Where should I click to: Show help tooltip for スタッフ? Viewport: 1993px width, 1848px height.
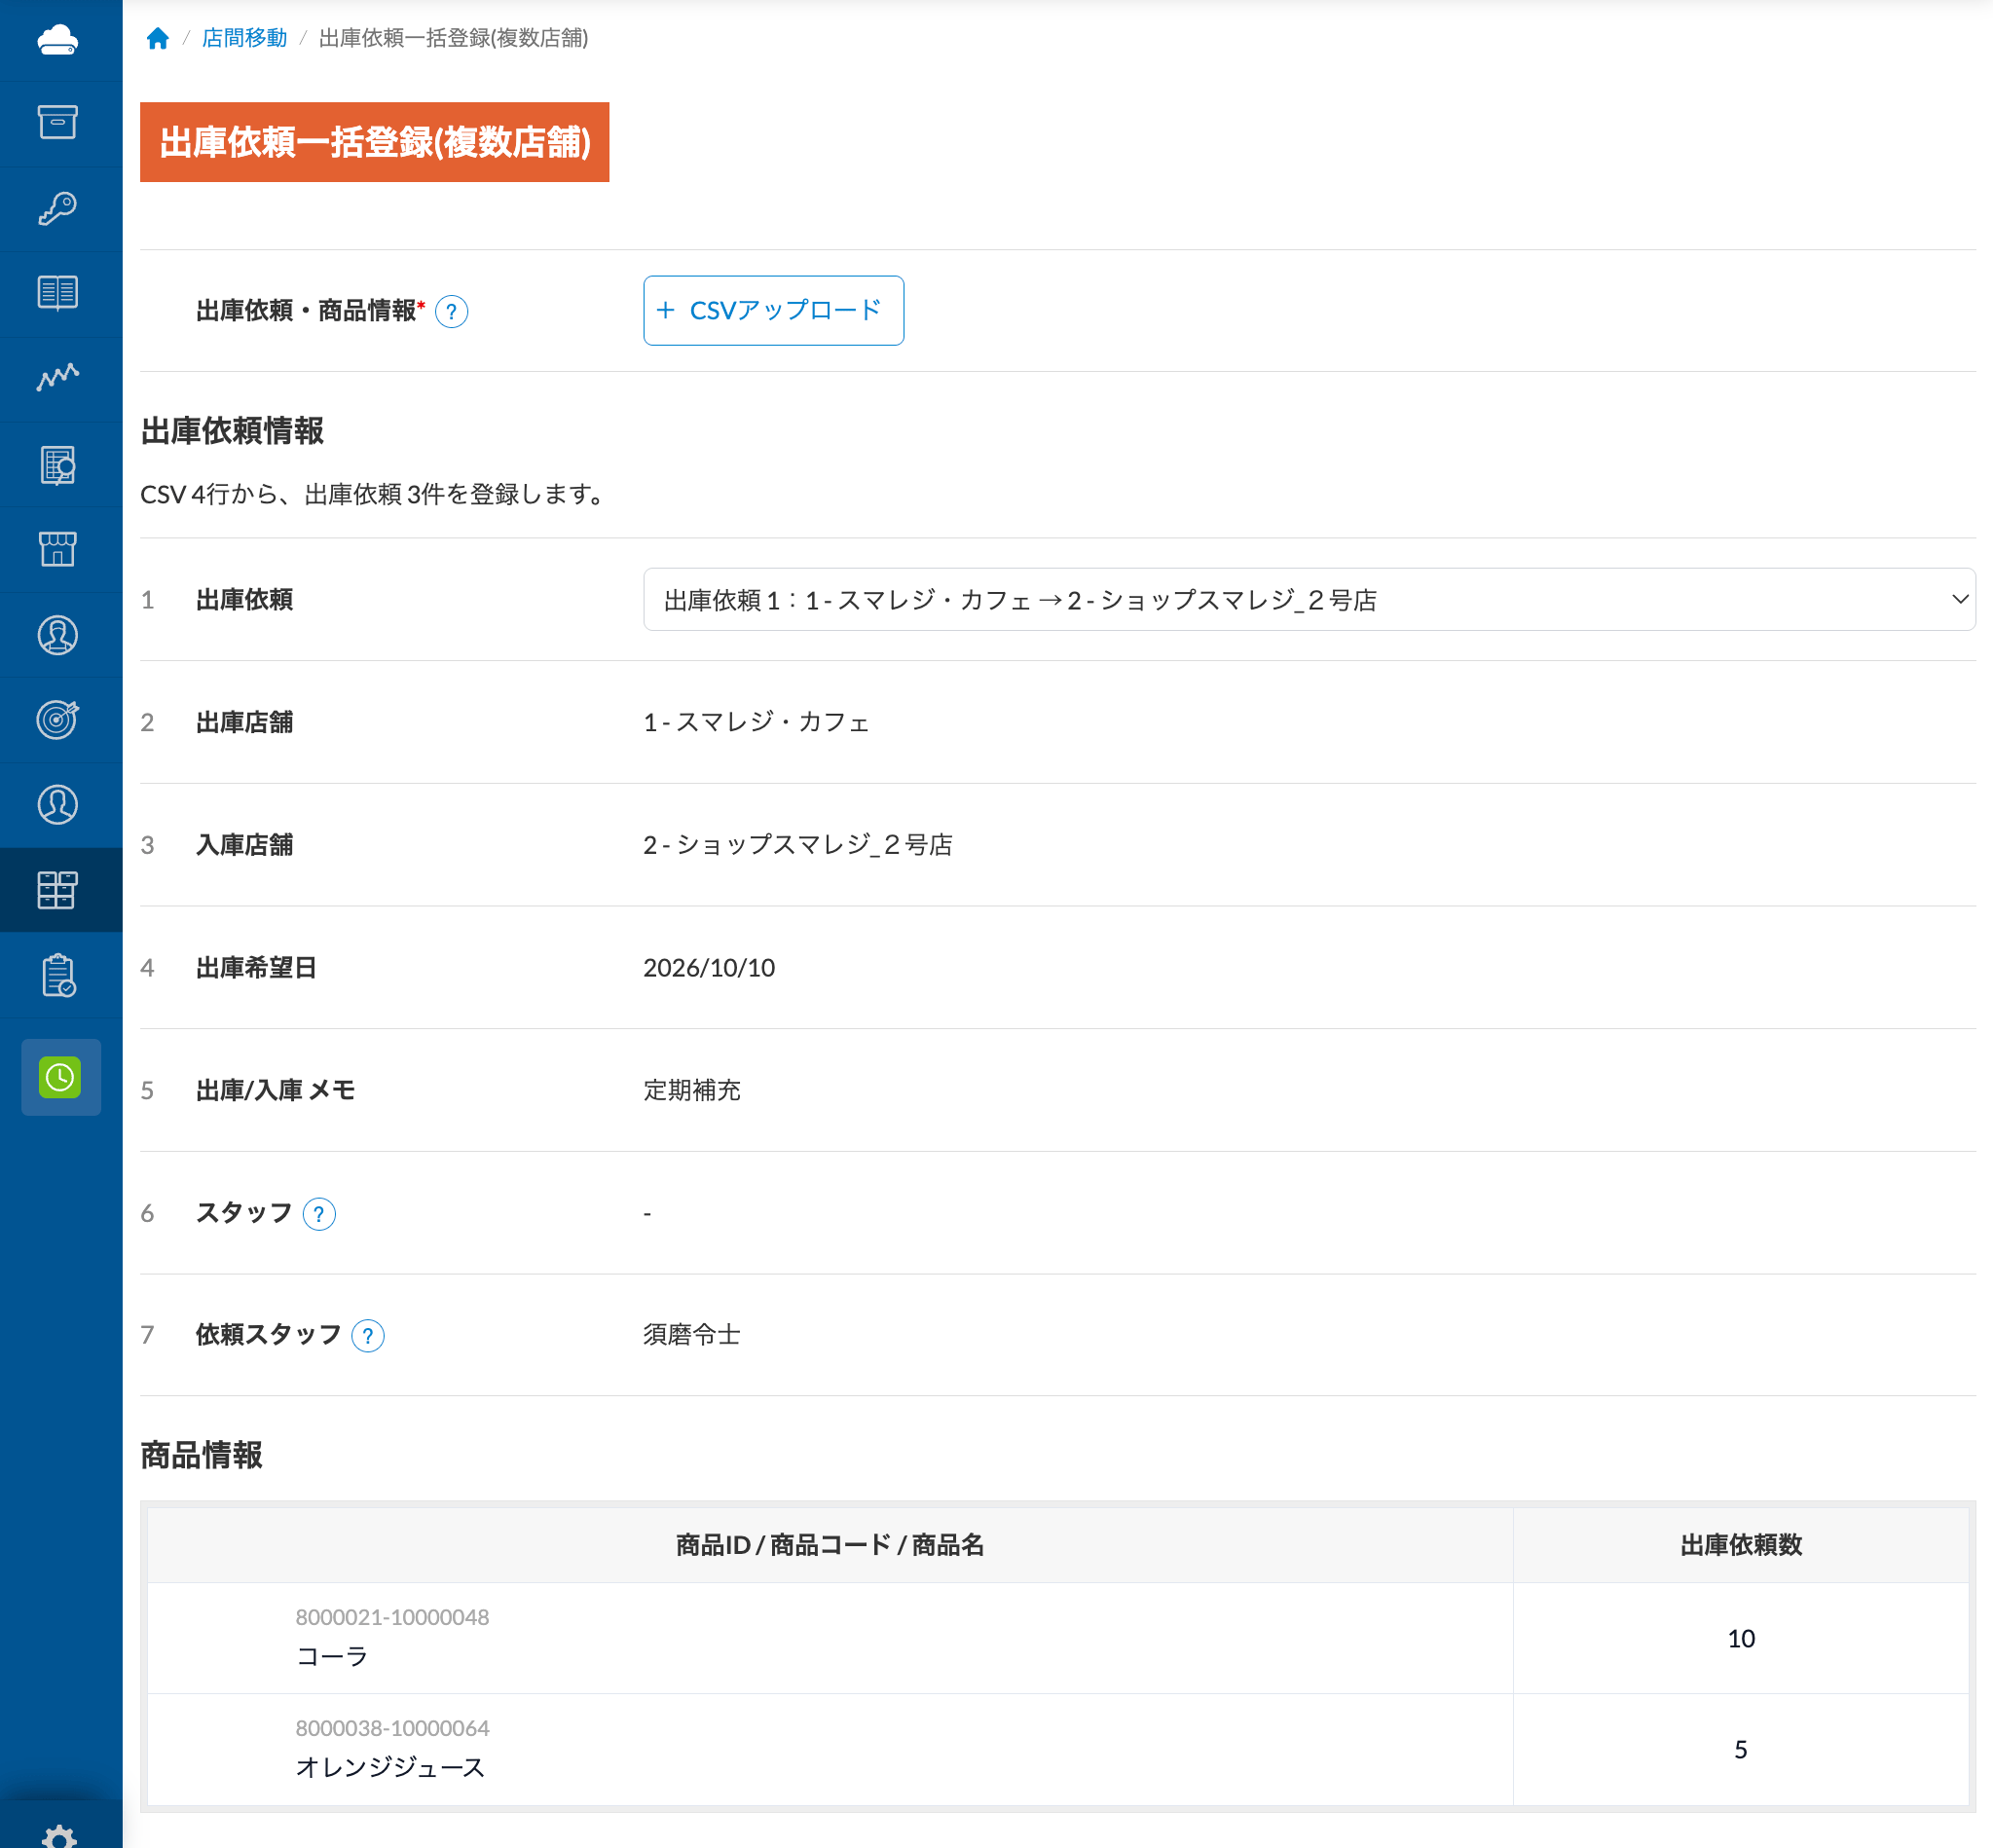coord(319,1214)
